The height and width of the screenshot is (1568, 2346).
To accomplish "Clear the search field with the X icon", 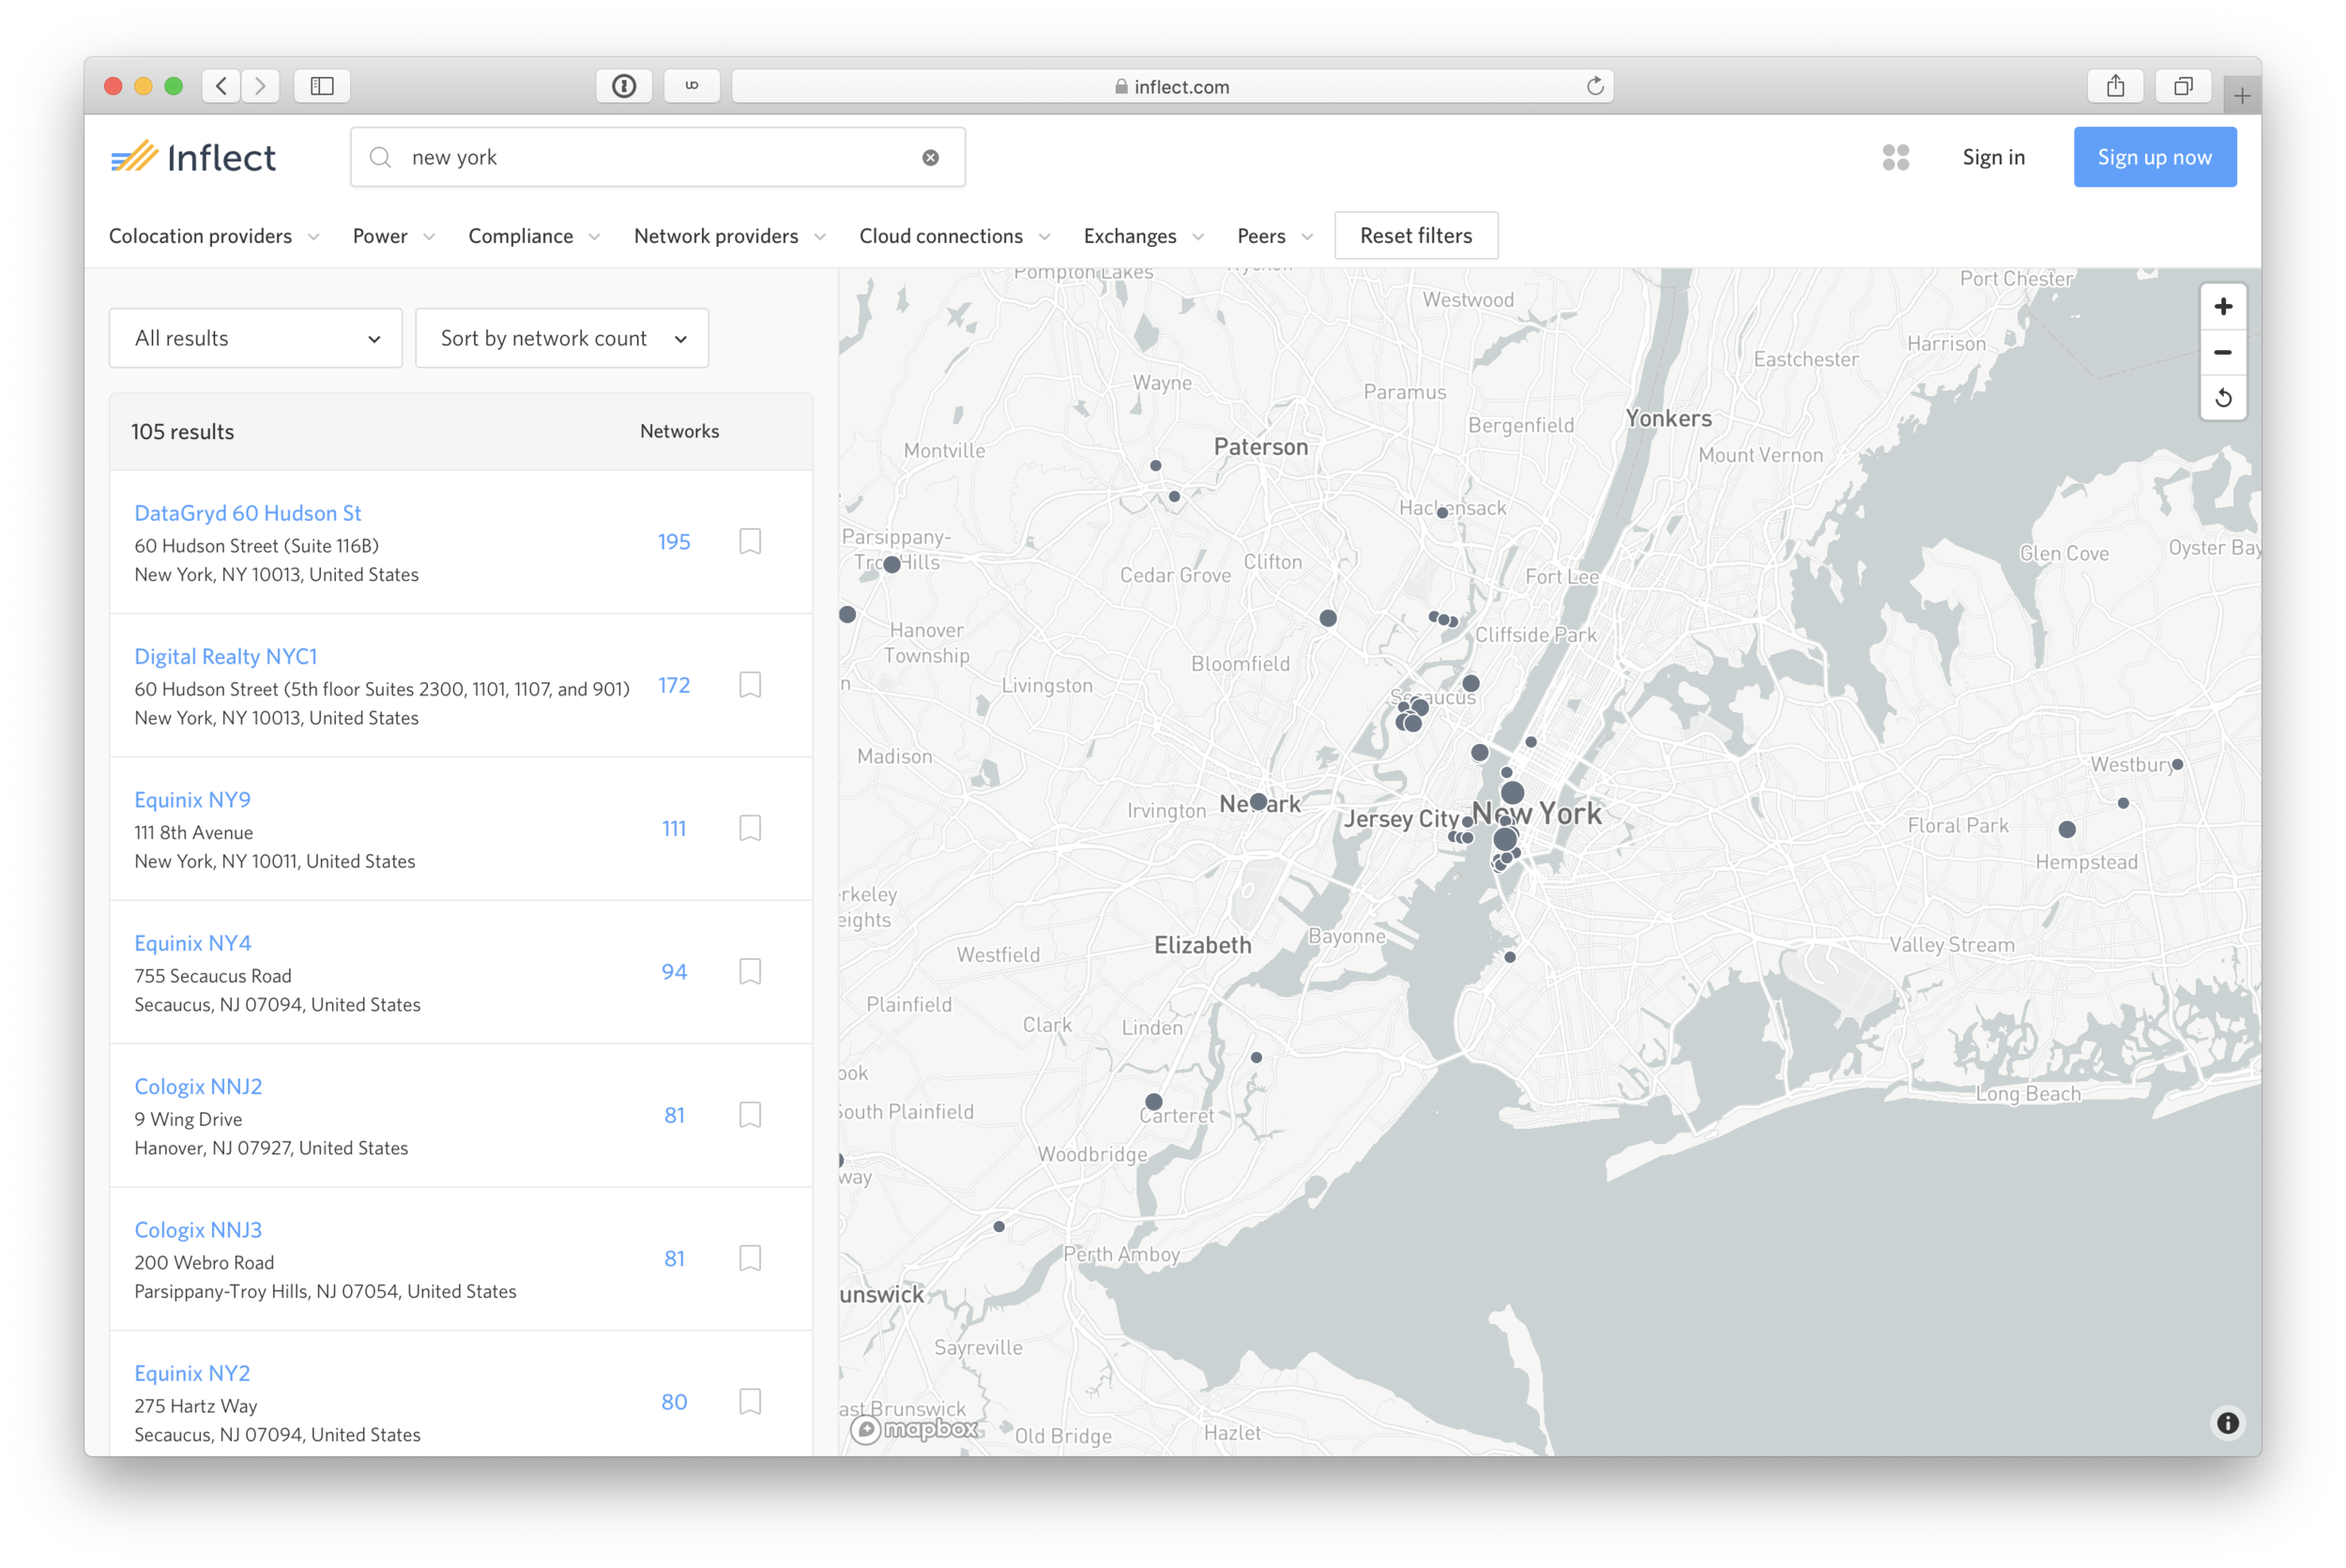I will coord(930,157).
